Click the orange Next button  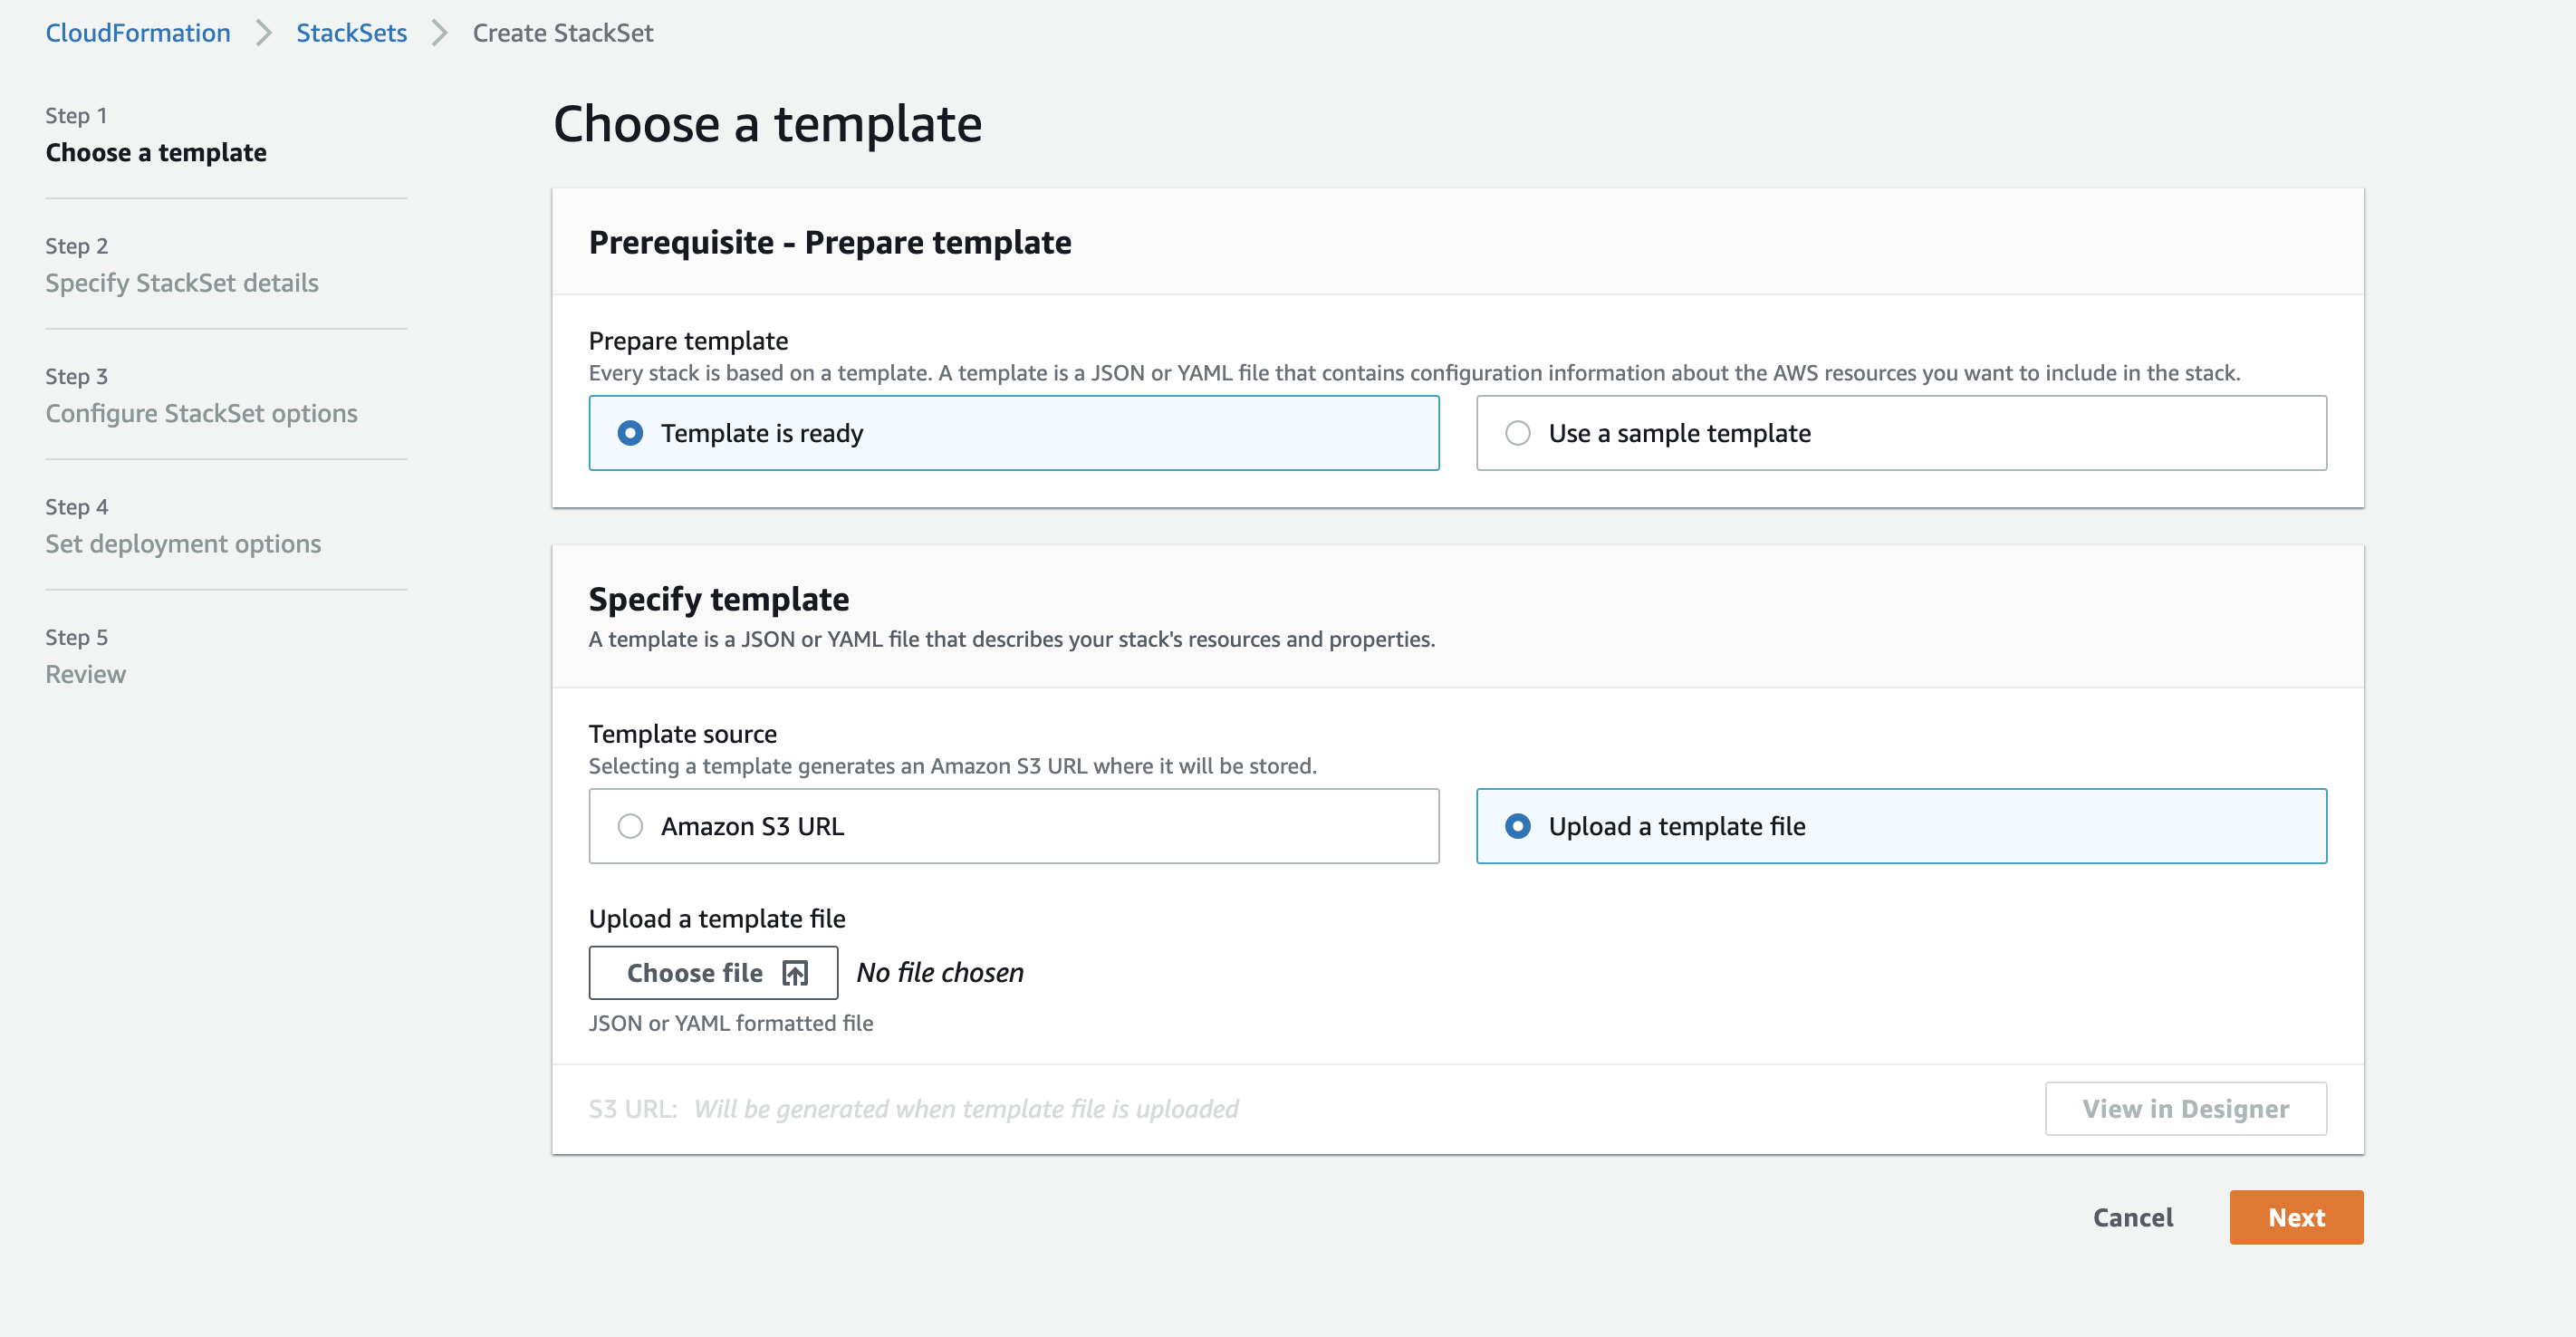(x=2296, y=1217)
